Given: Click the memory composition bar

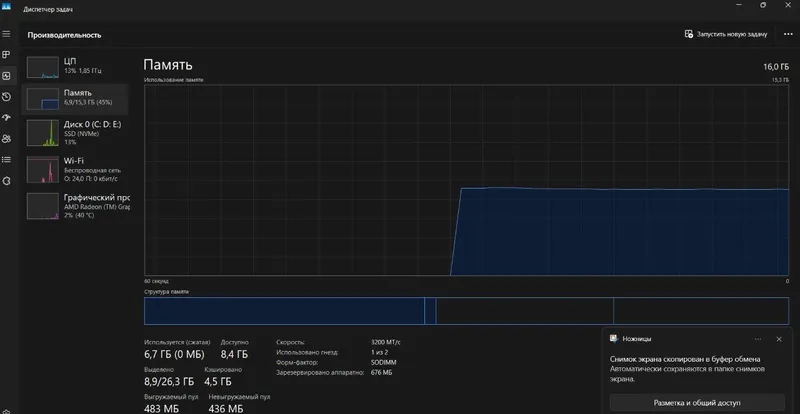Looking at the screenshot, I should [x=466, y=311].
